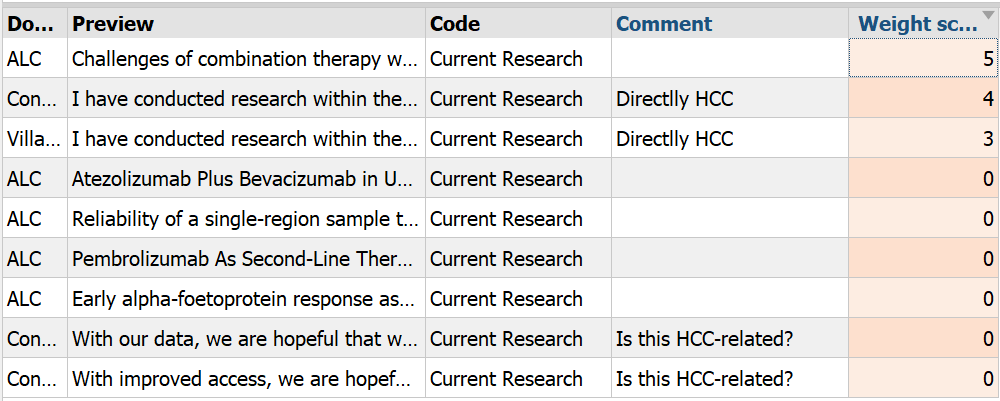1000x401 pixels.
Task: Click empty comment cell in first ALC row
Action: point(730,59)
